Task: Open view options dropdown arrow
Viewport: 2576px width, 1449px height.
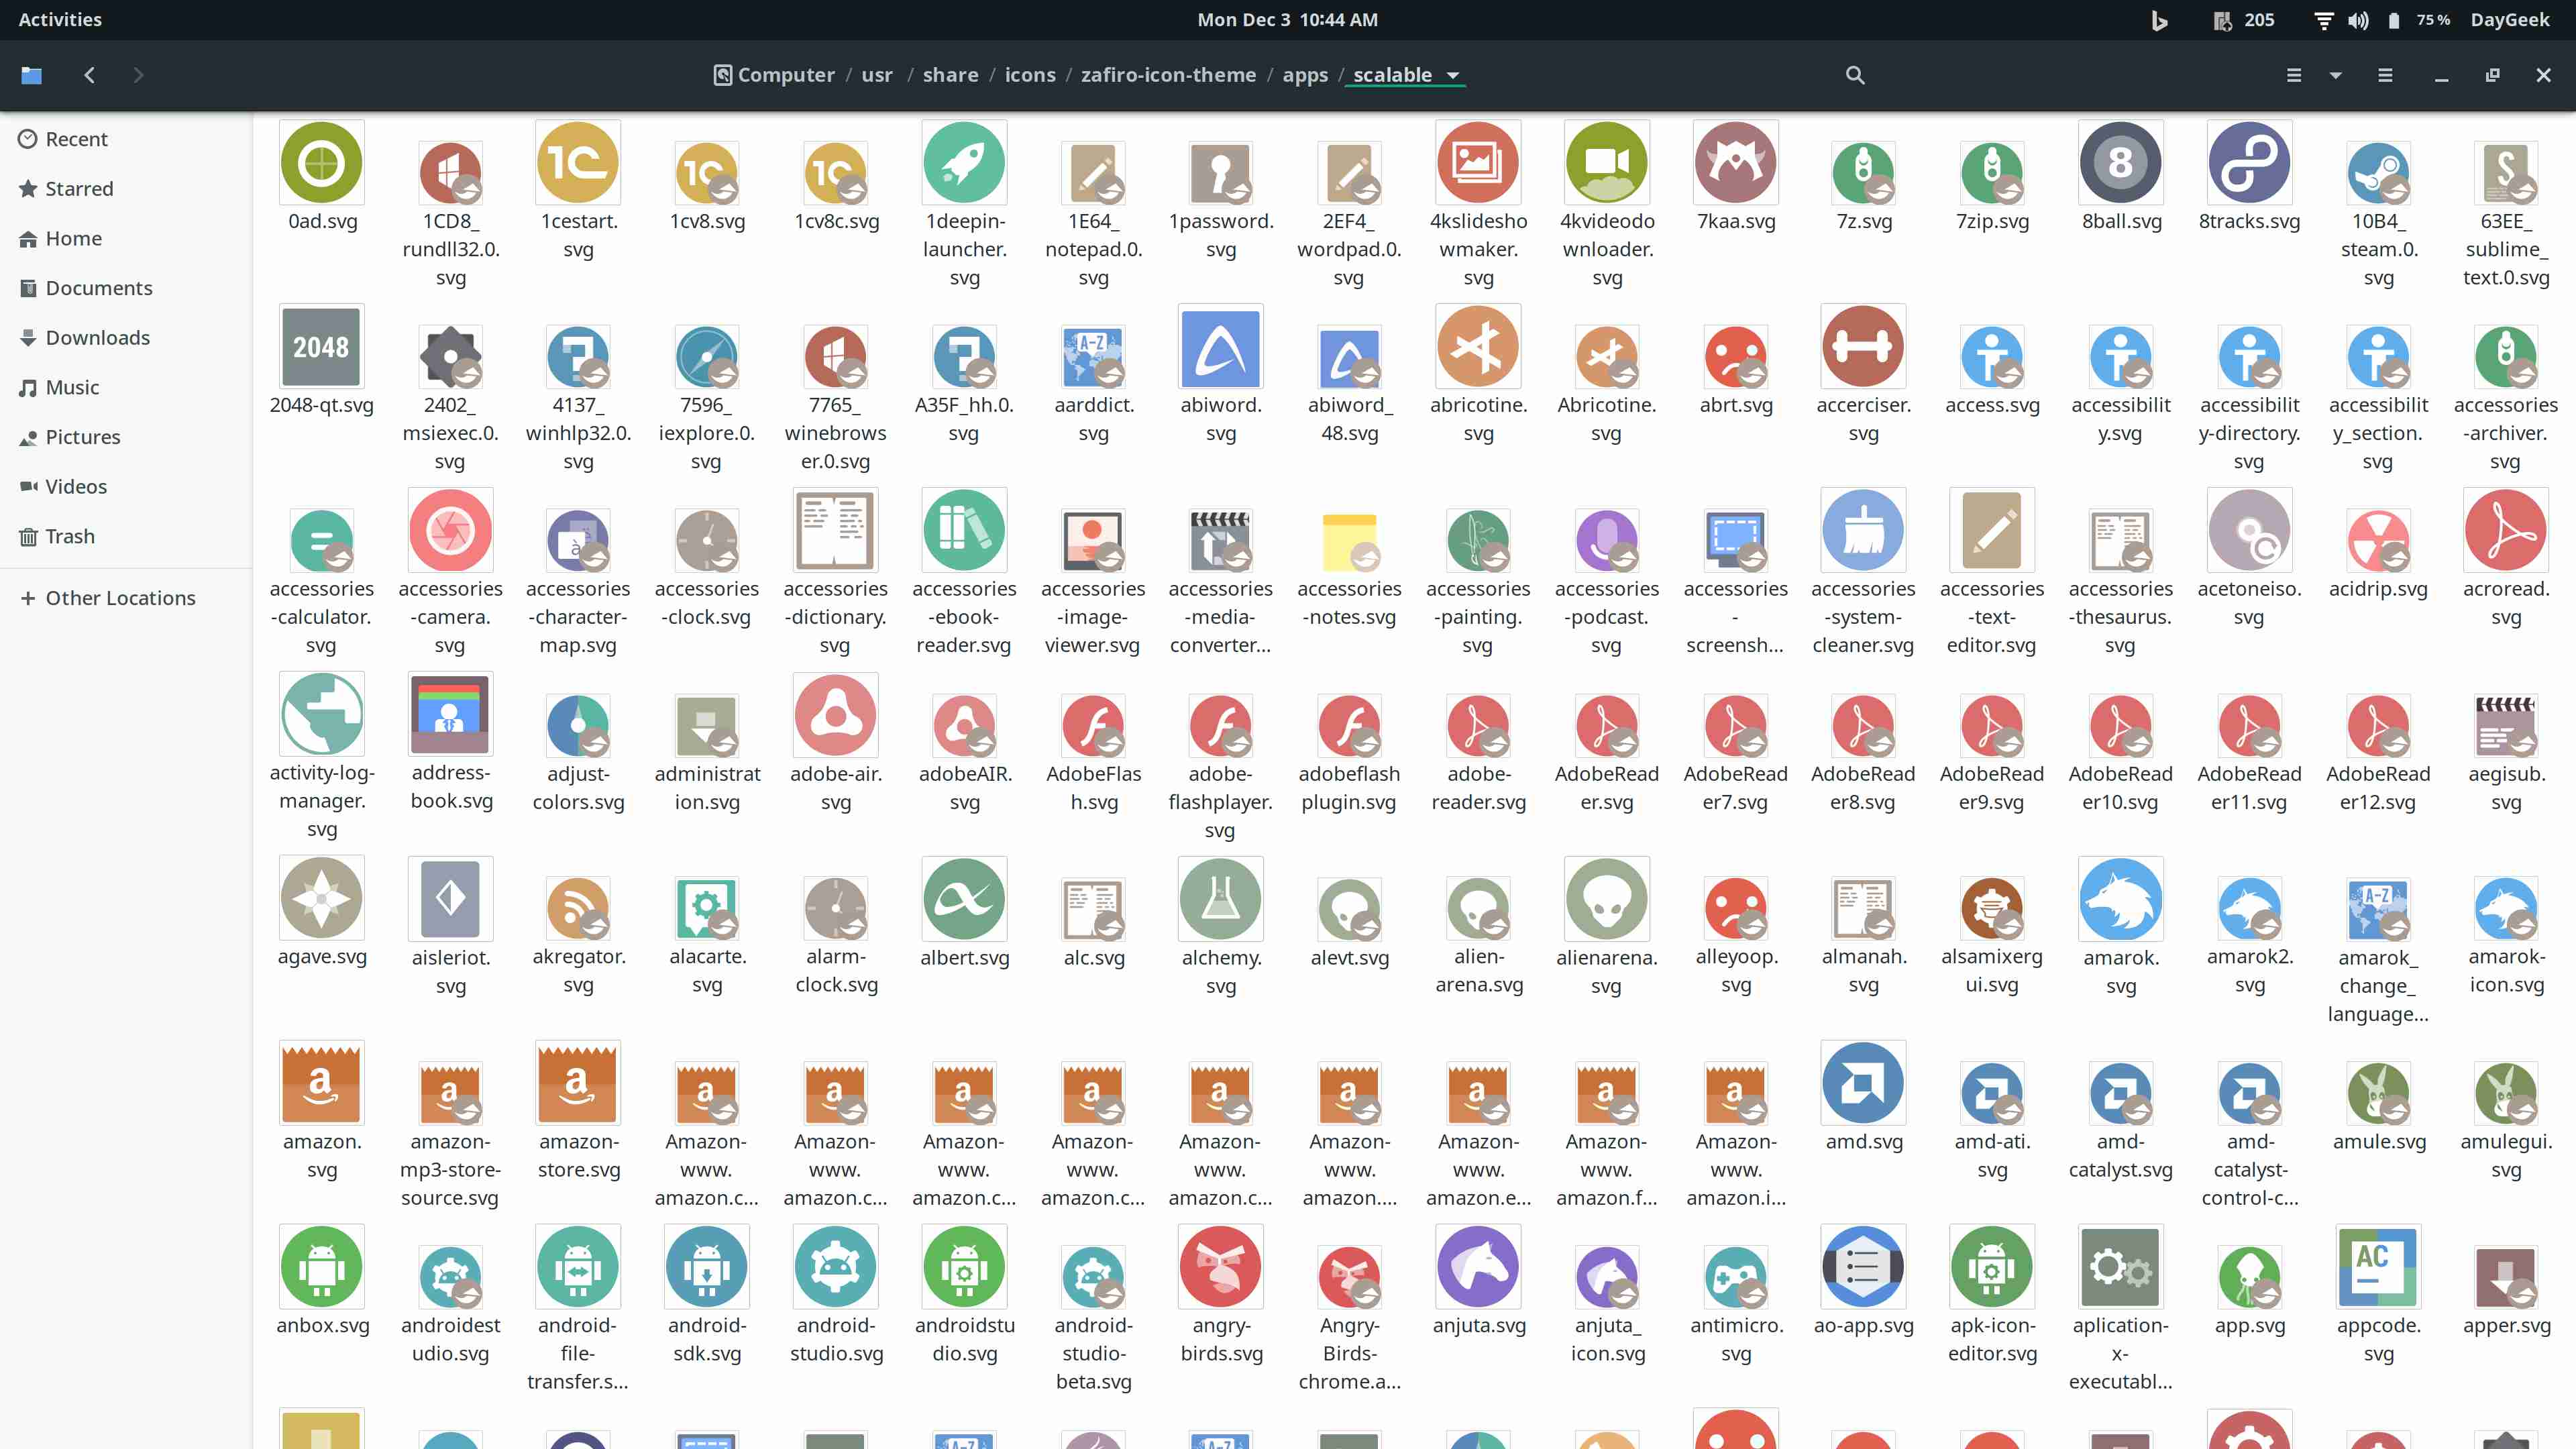Action: pos(2336,75)
